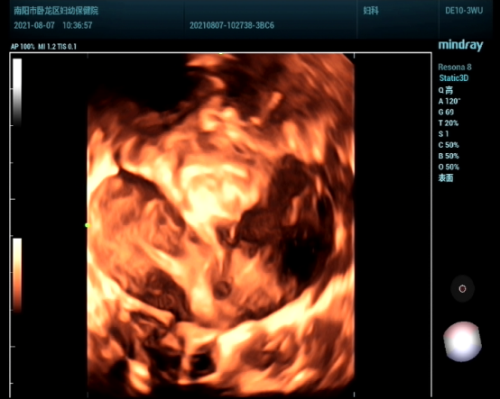500x399 pixels.
Task: Click the round probe marker icon
Action: click(462, 289)
